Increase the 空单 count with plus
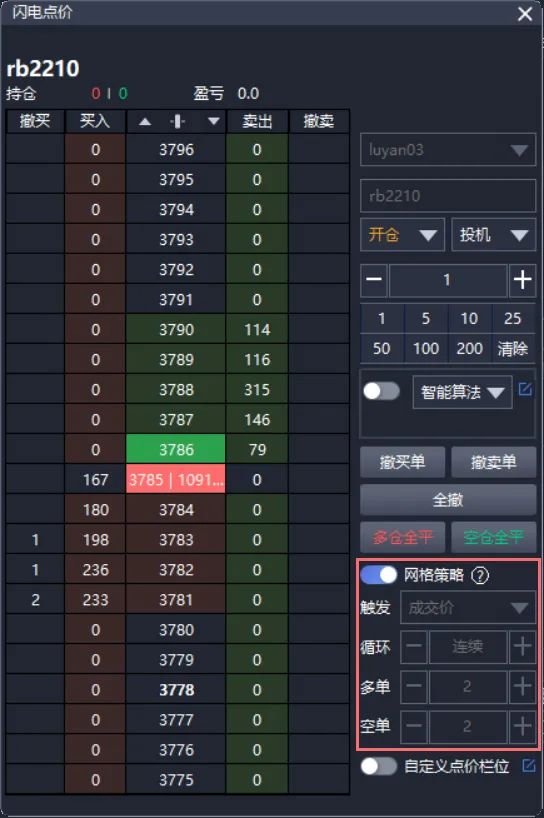This screenshot has height=818, width=544. coord(522,726)
